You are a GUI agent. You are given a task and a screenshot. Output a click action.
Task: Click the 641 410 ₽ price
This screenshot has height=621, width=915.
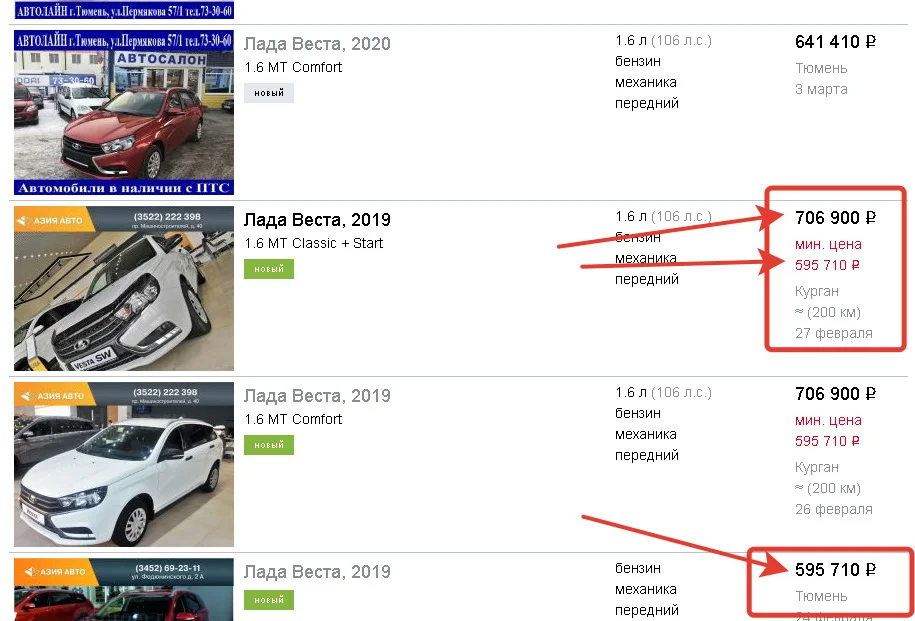pyautogui.click(x=835, y=42)
